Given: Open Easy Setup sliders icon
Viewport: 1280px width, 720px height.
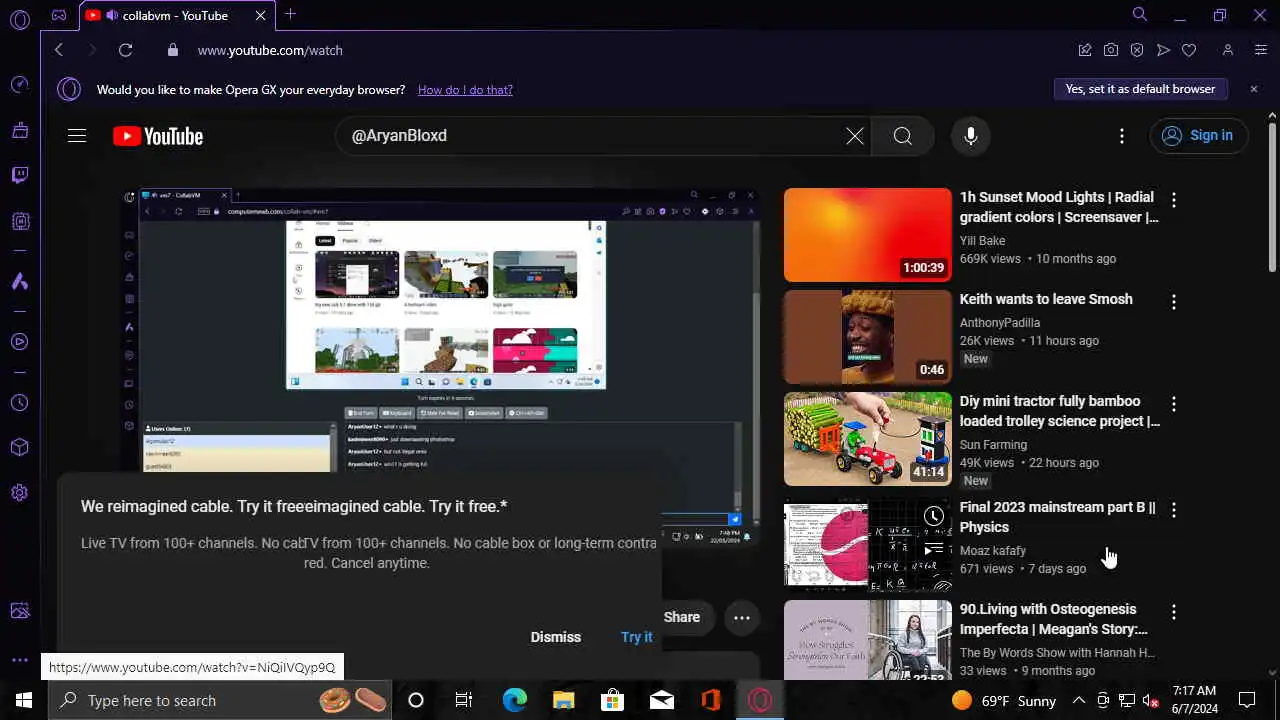Looking at the screenshot, I should (x=1261, y=50).
